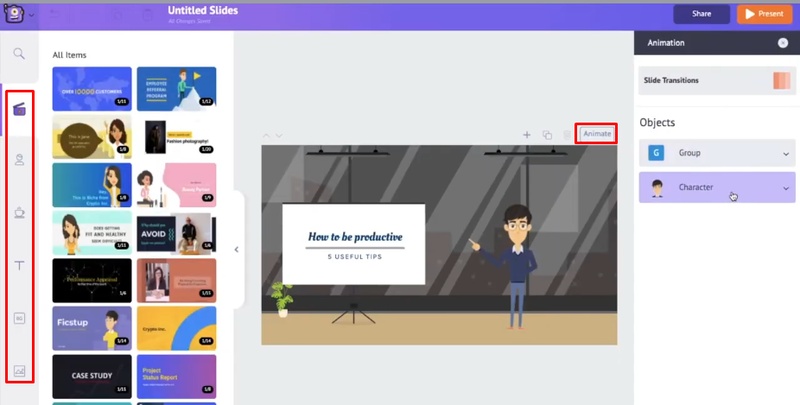
Task: Choose the salmon-colored woman portrait template
Action: pos(177,281)
